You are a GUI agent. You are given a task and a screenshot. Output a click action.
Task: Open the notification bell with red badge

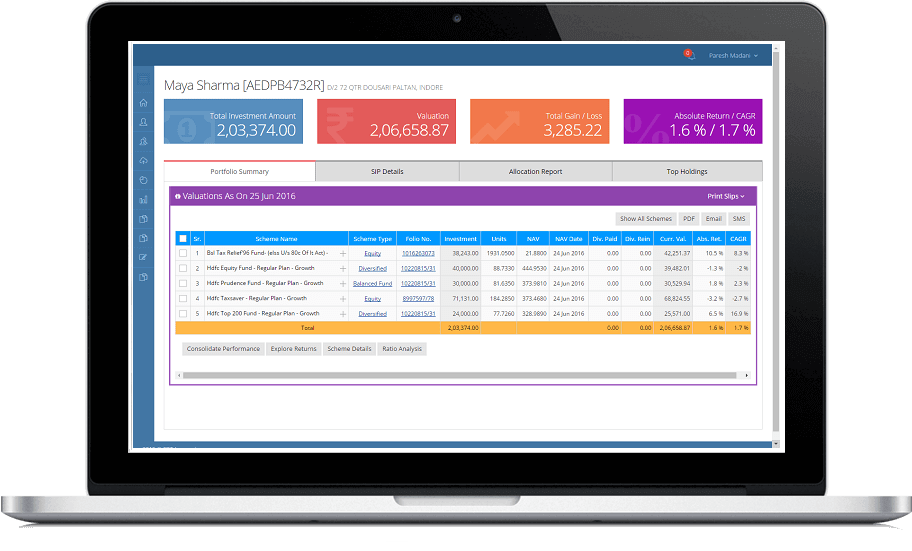pyautogui.click(x=689, y=55)
